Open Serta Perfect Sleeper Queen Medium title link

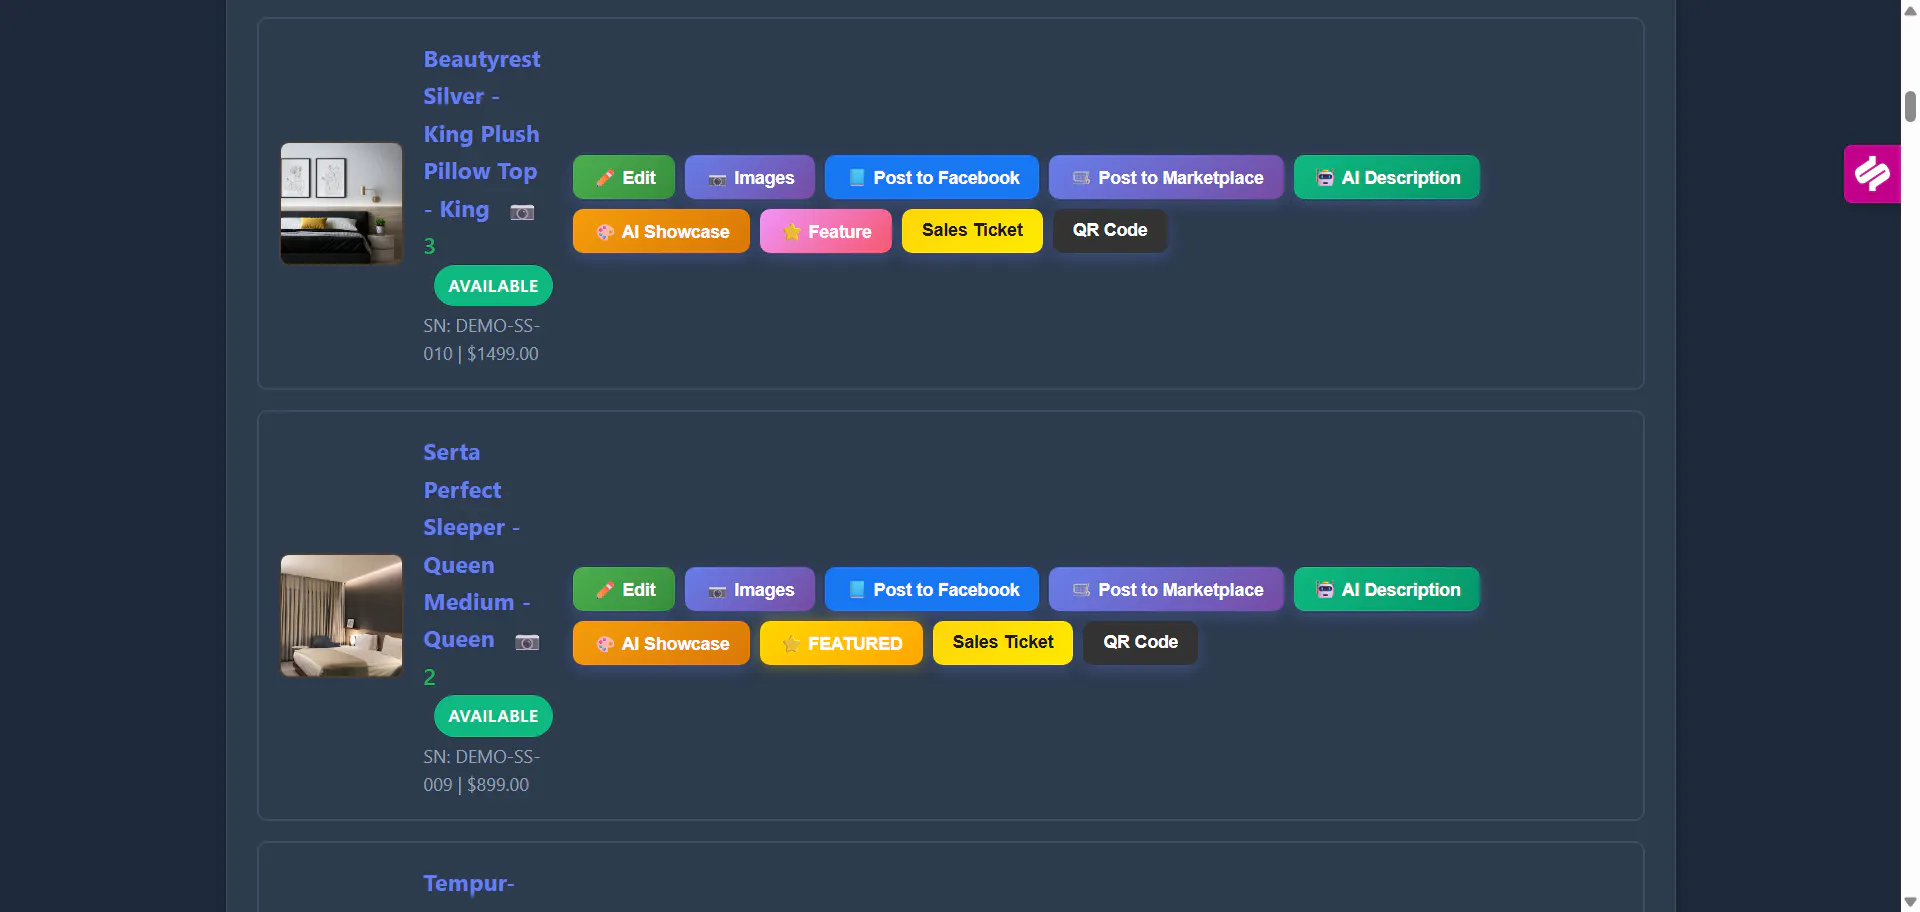tap(476, 546)
